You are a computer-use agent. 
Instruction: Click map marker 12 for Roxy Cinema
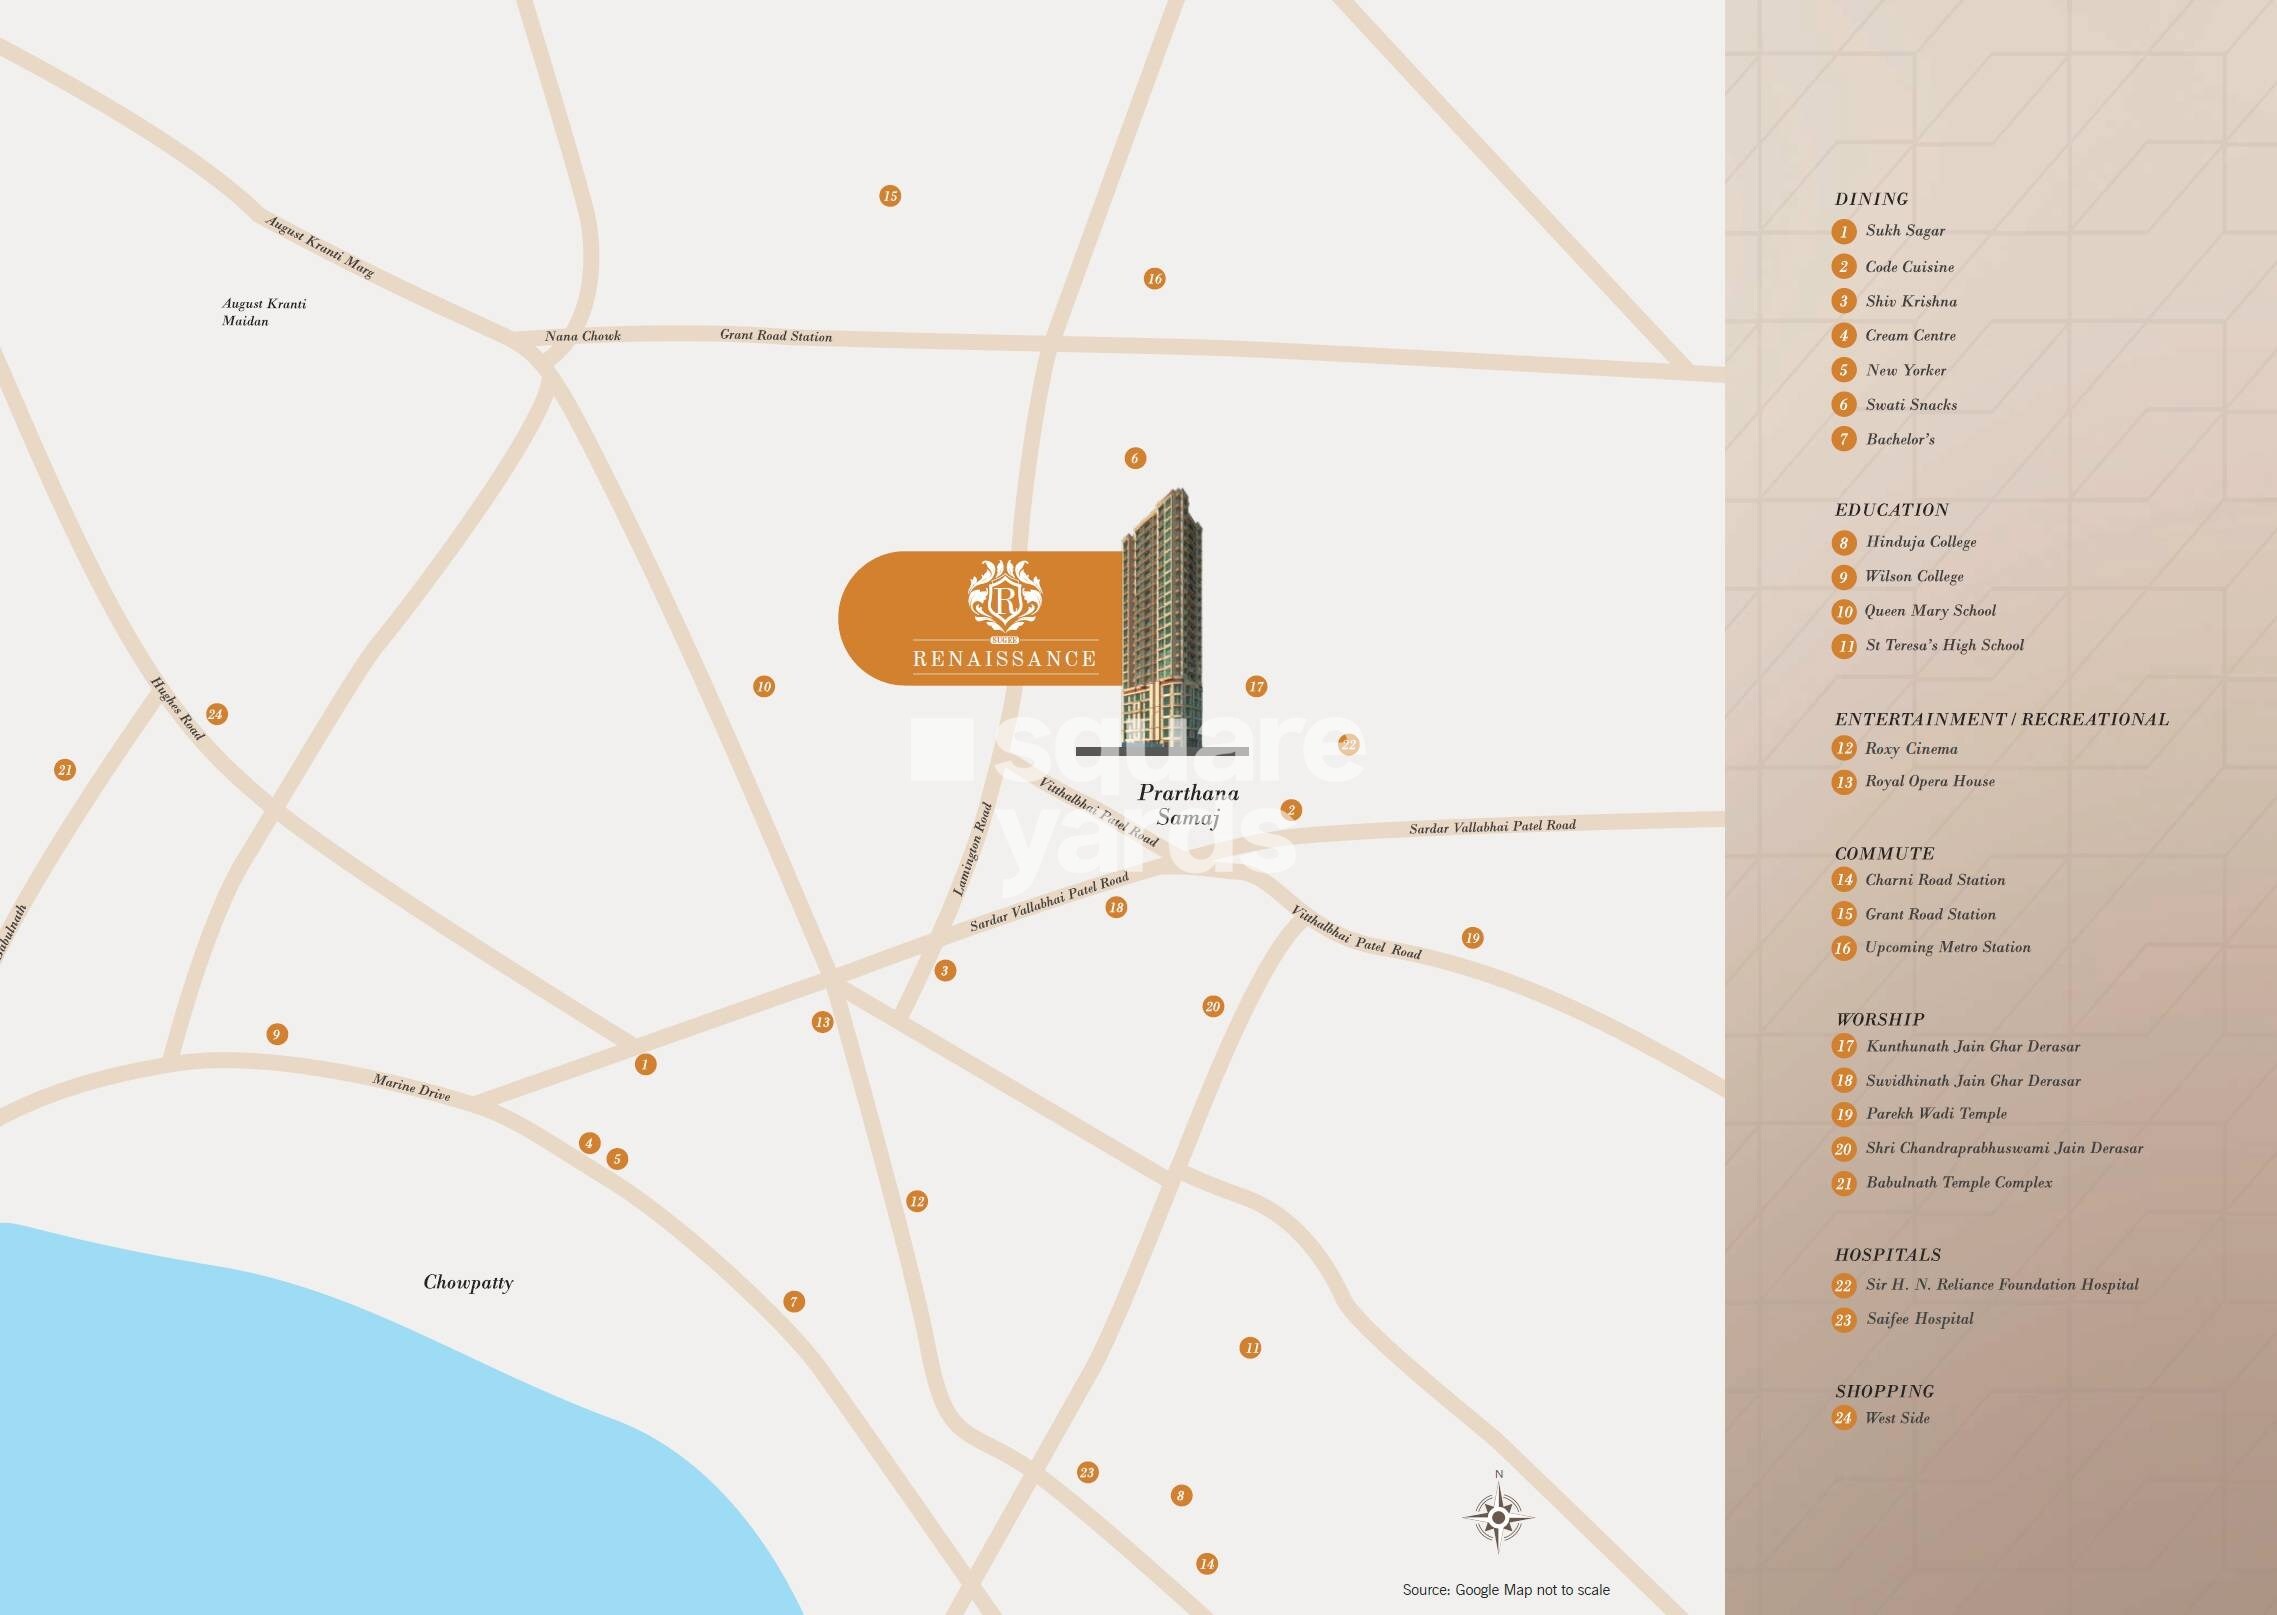click(x=917, y=1201)
